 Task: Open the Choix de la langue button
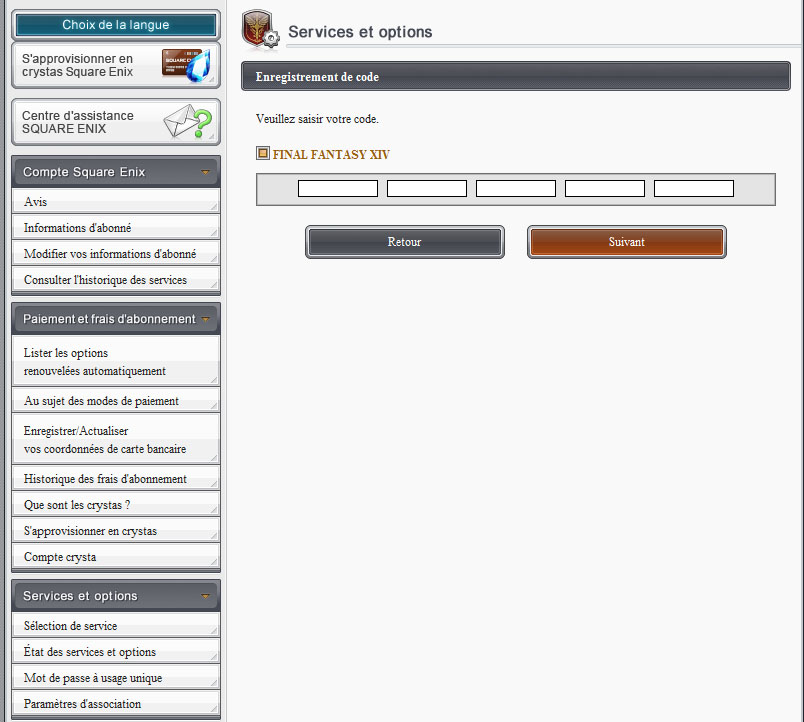click(x=116, y=25)
